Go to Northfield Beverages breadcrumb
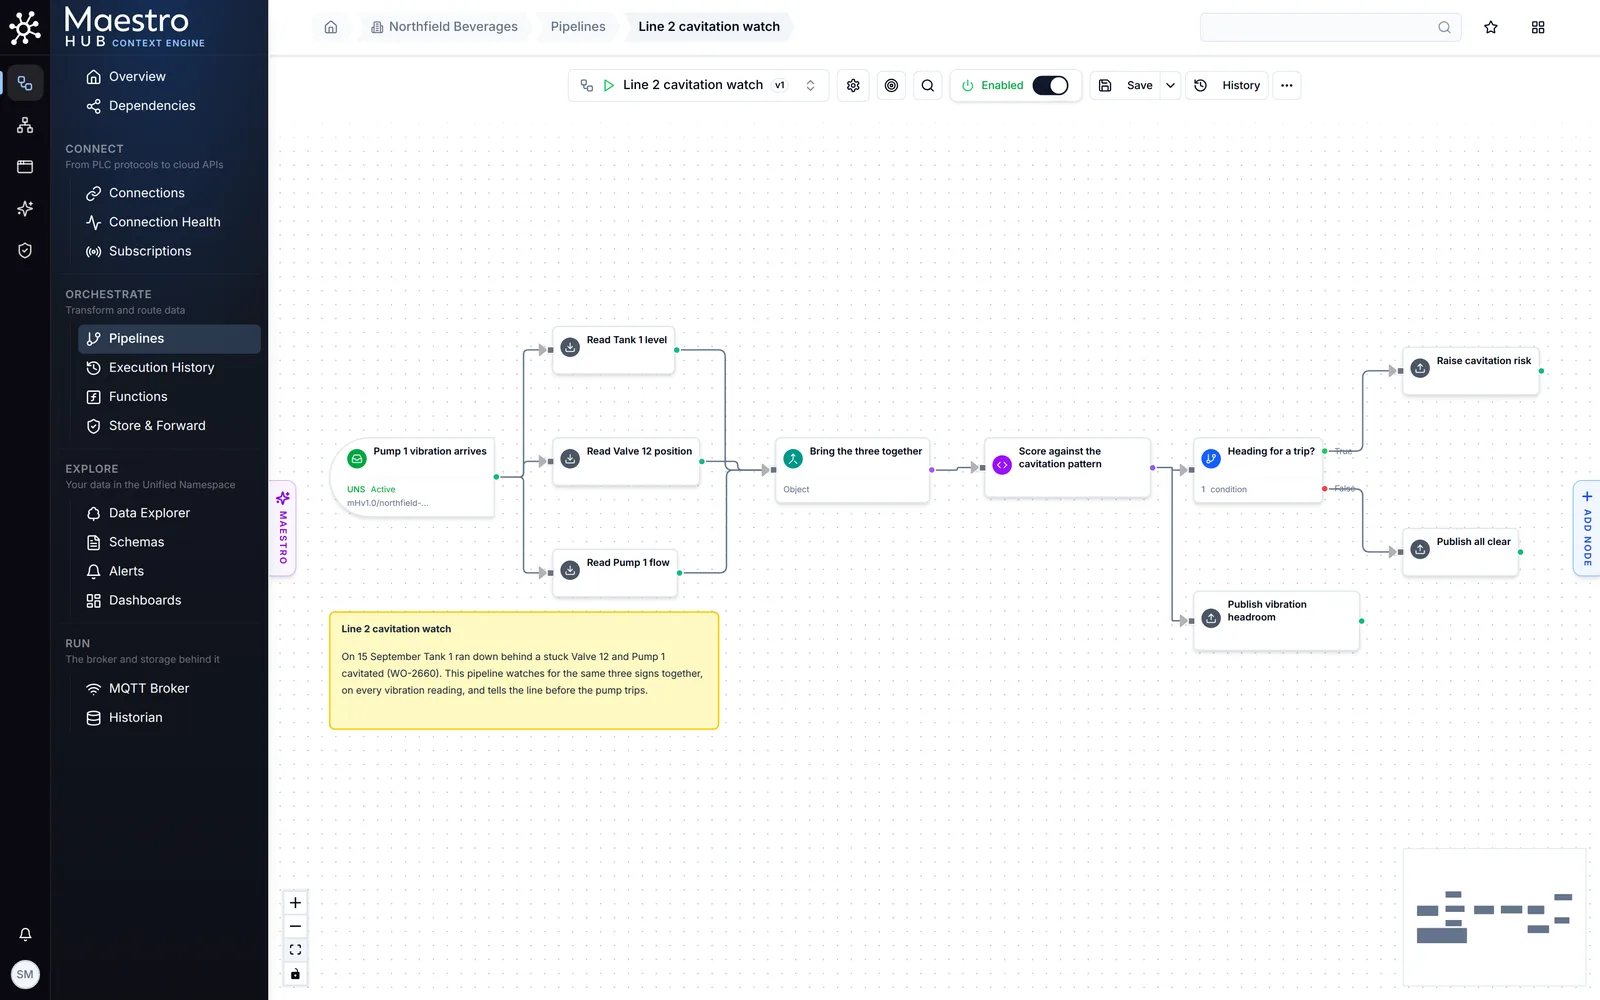This screenshot has width=1600, height=1000. pos(444,27)
